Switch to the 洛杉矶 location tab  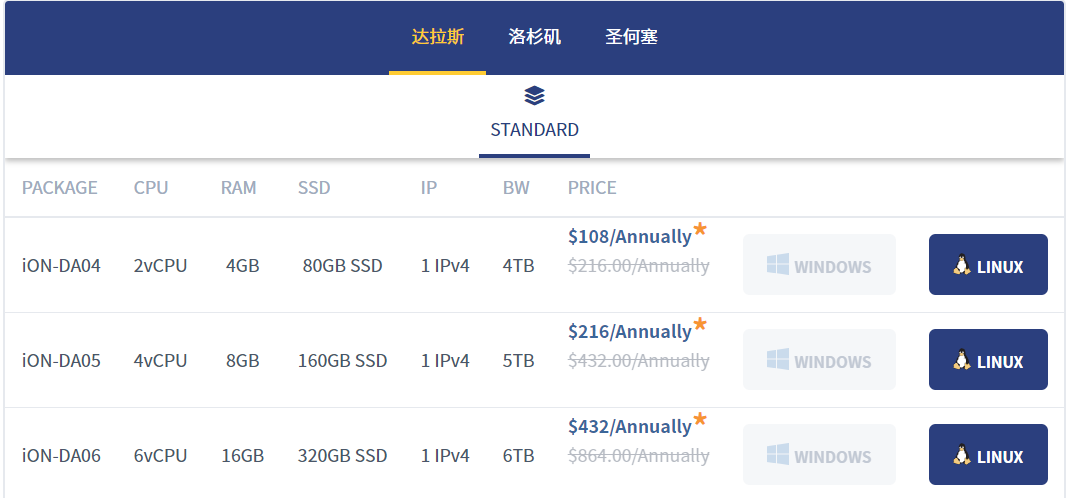coord(534,38)
